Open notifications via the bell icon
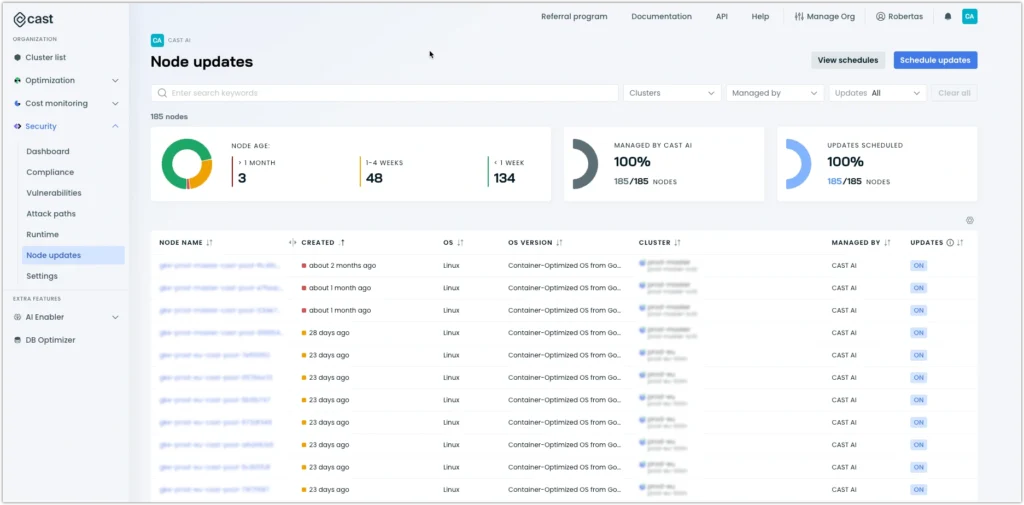The width and height of the screenshot is (1024, 505). coord(948,16)
